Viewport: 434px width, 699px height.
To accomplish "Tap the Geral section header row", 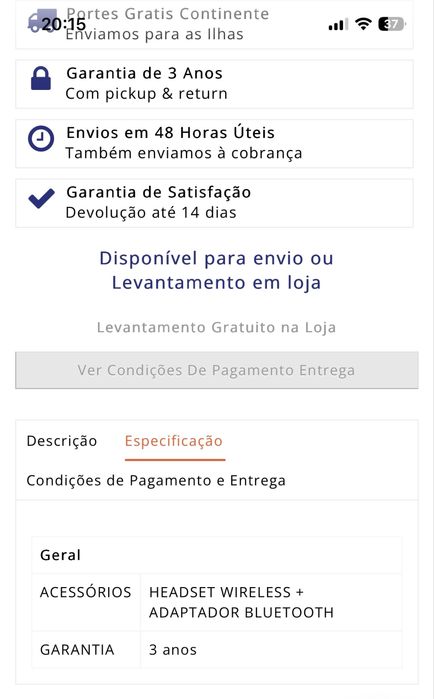I will point(217,555).
